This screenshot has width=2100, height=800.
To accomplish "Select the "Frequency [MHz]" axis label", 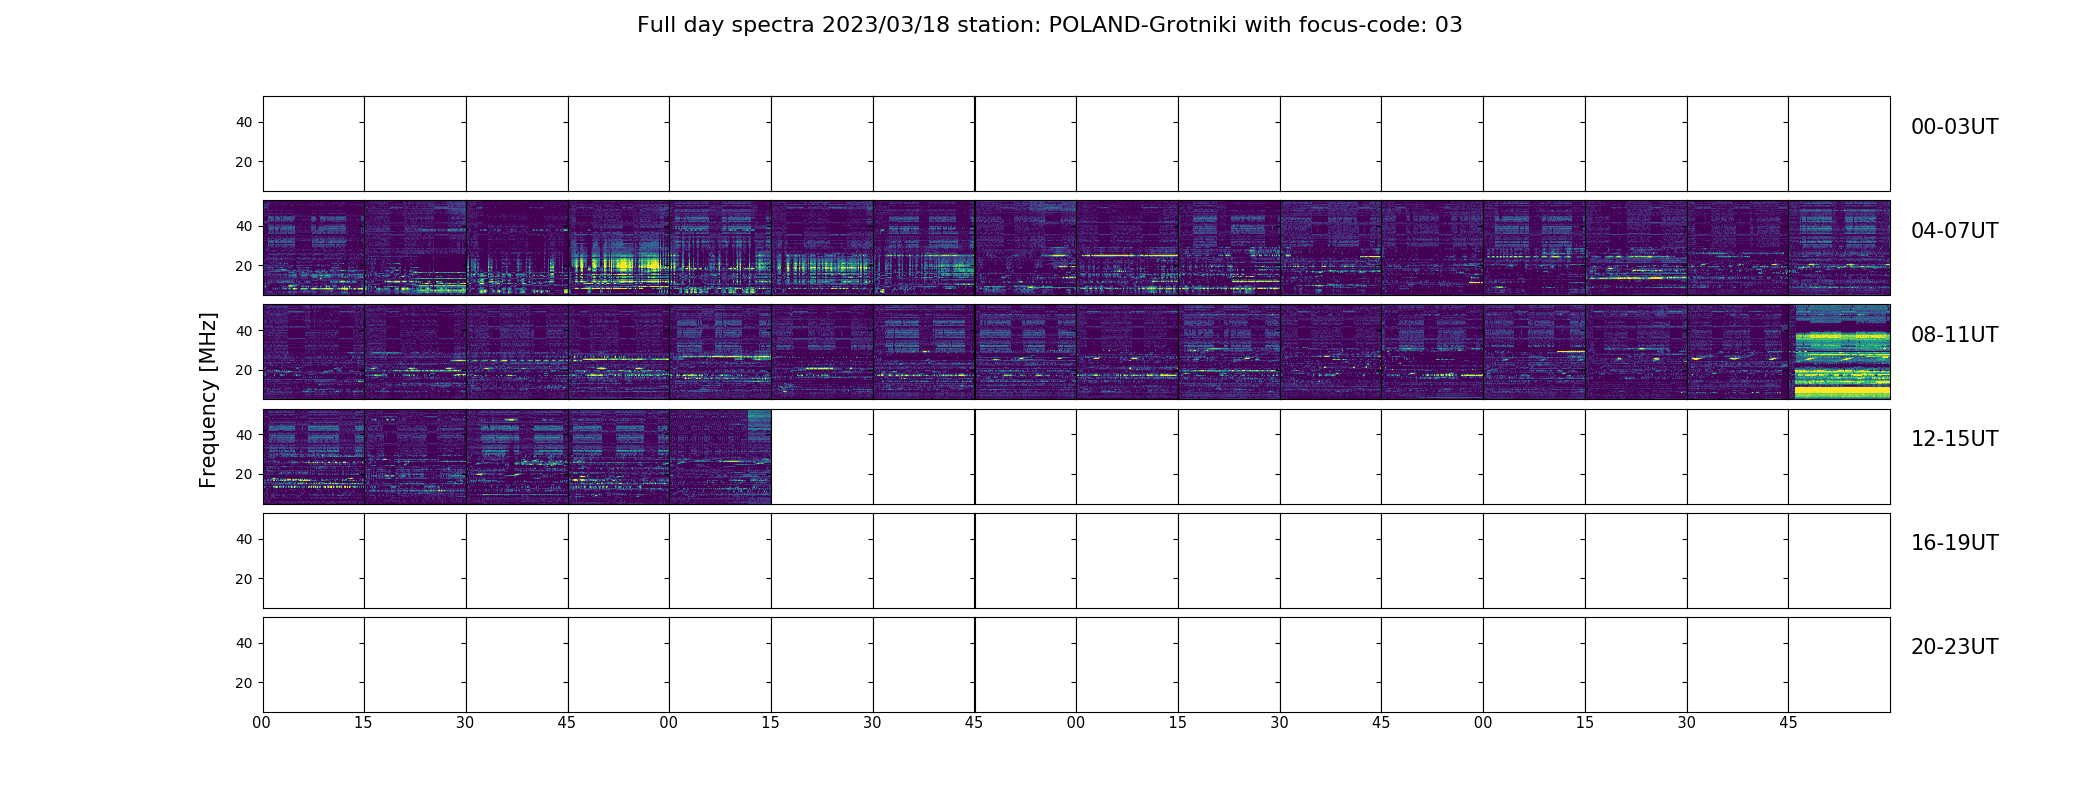I will click(208, 400).
